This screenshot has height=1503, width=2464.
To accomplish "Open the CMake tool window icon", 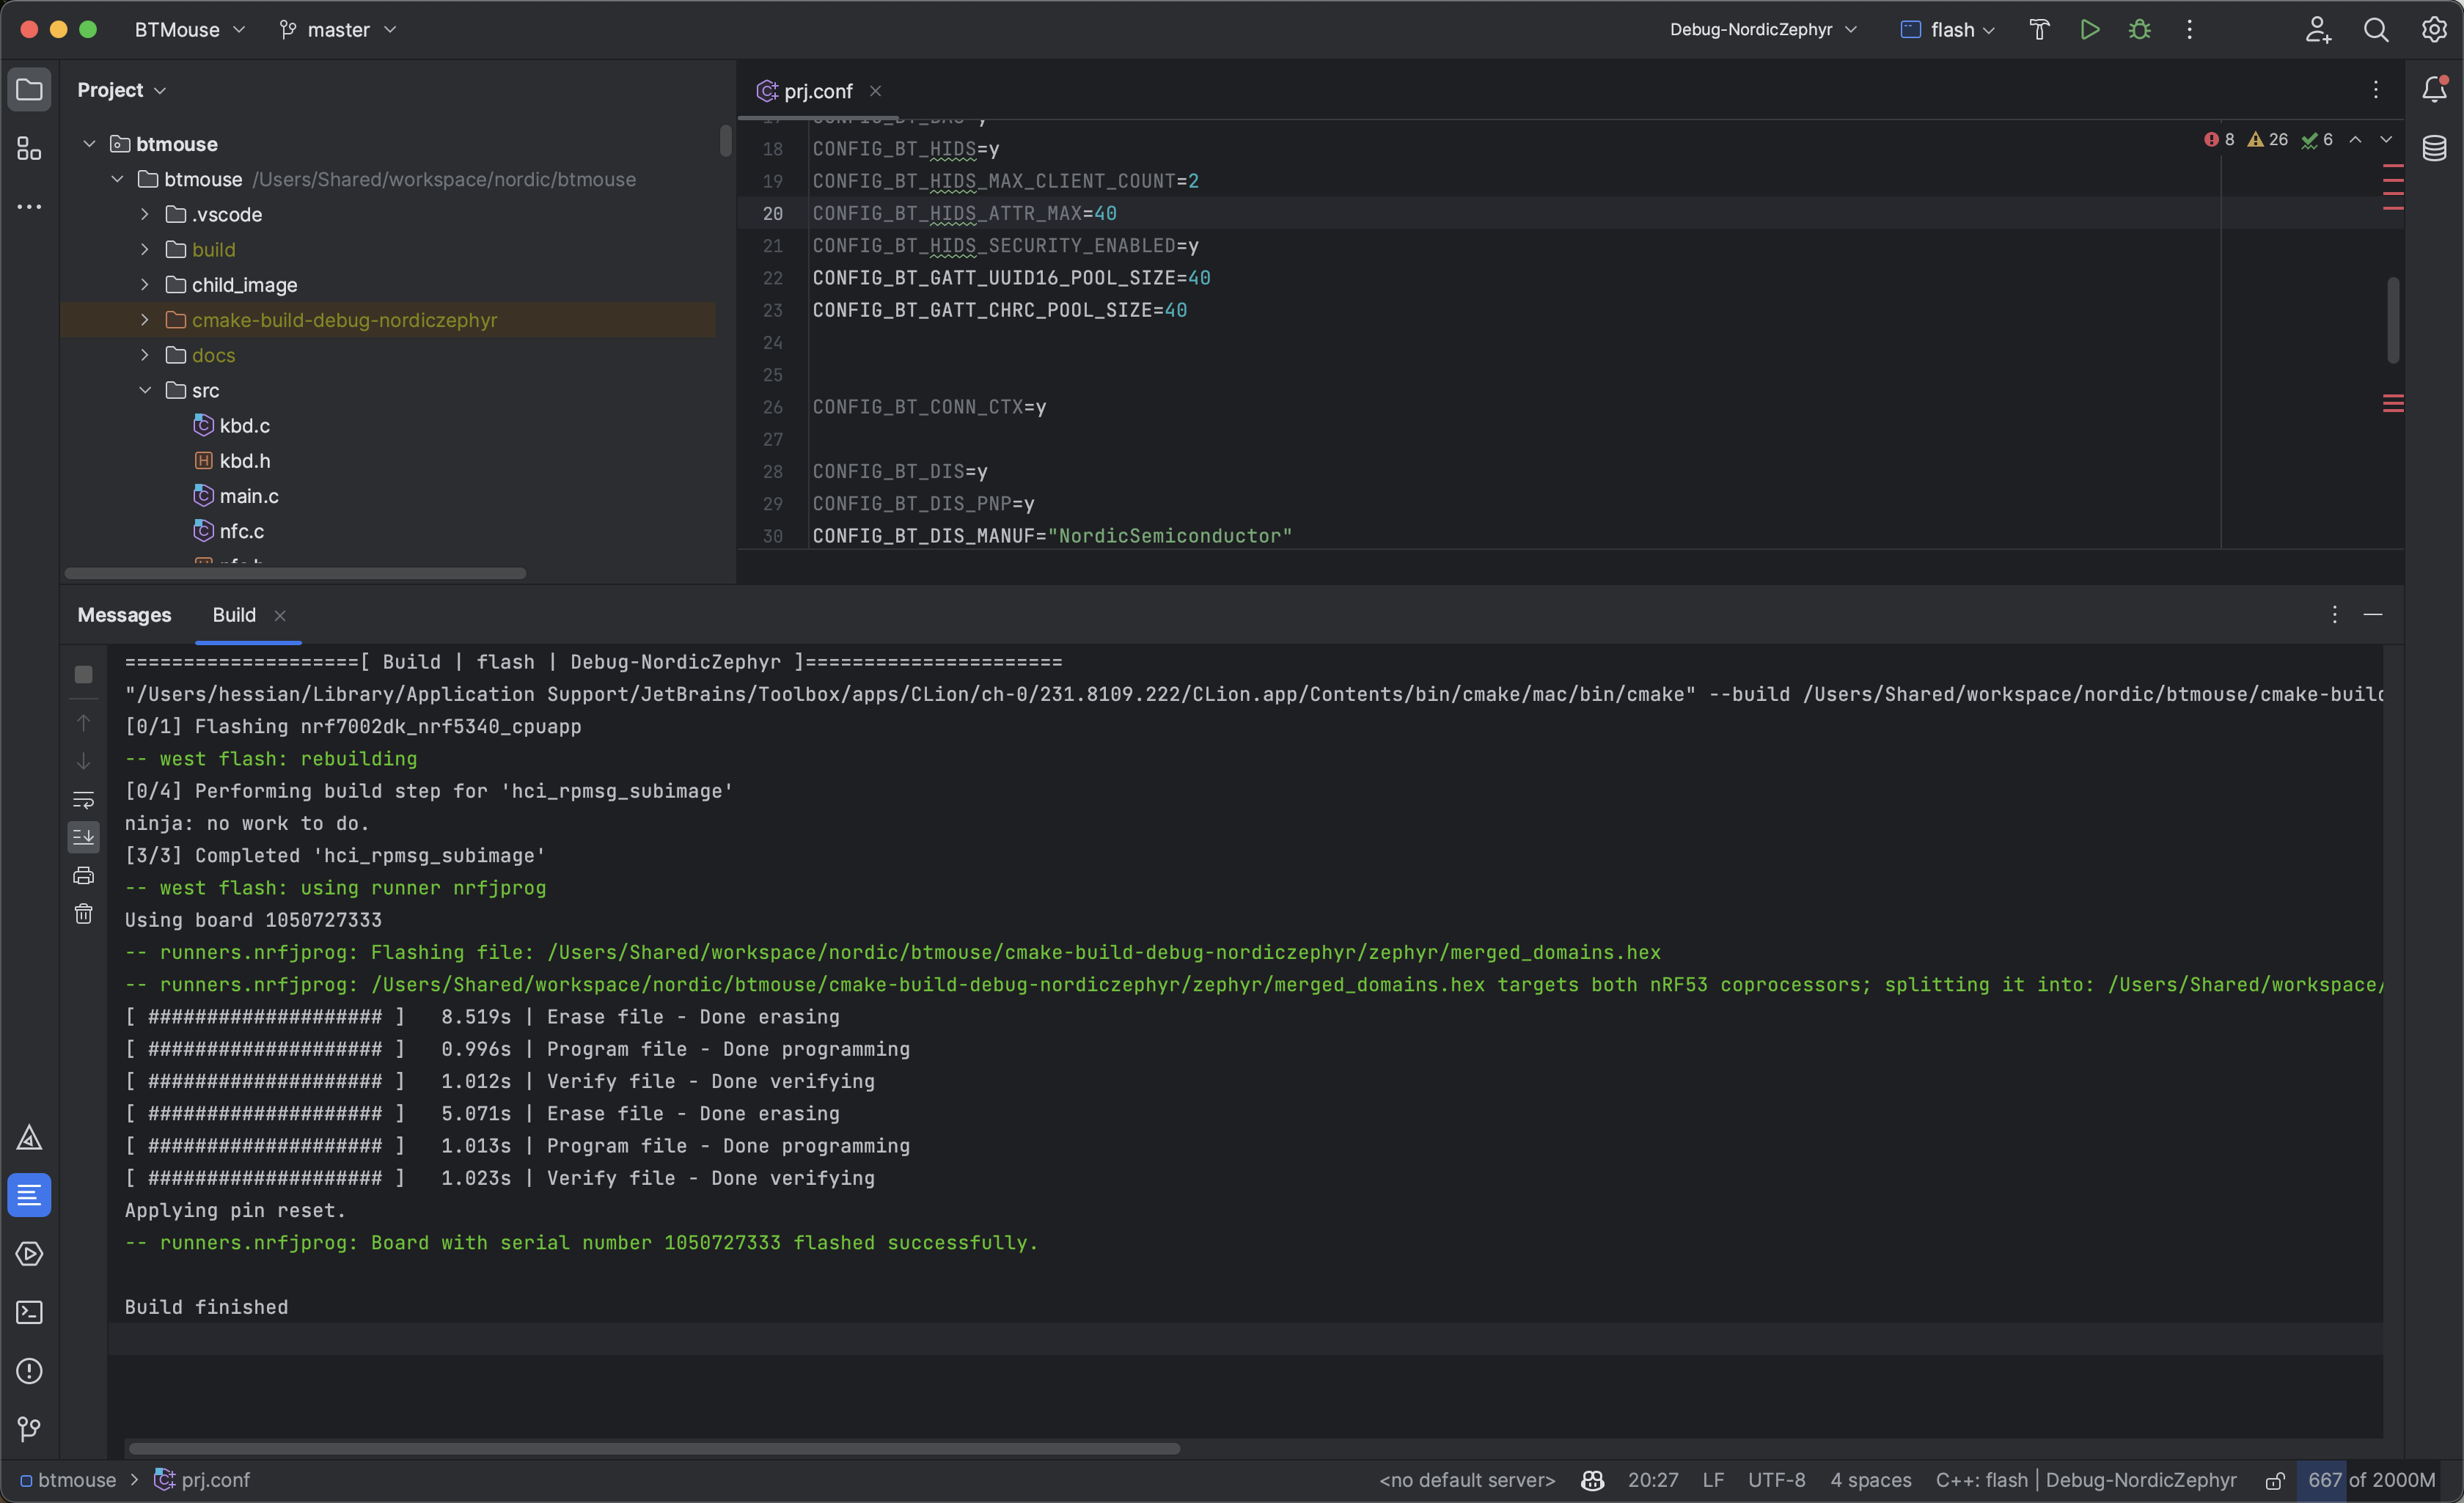I will click(x=29, y=1138).
